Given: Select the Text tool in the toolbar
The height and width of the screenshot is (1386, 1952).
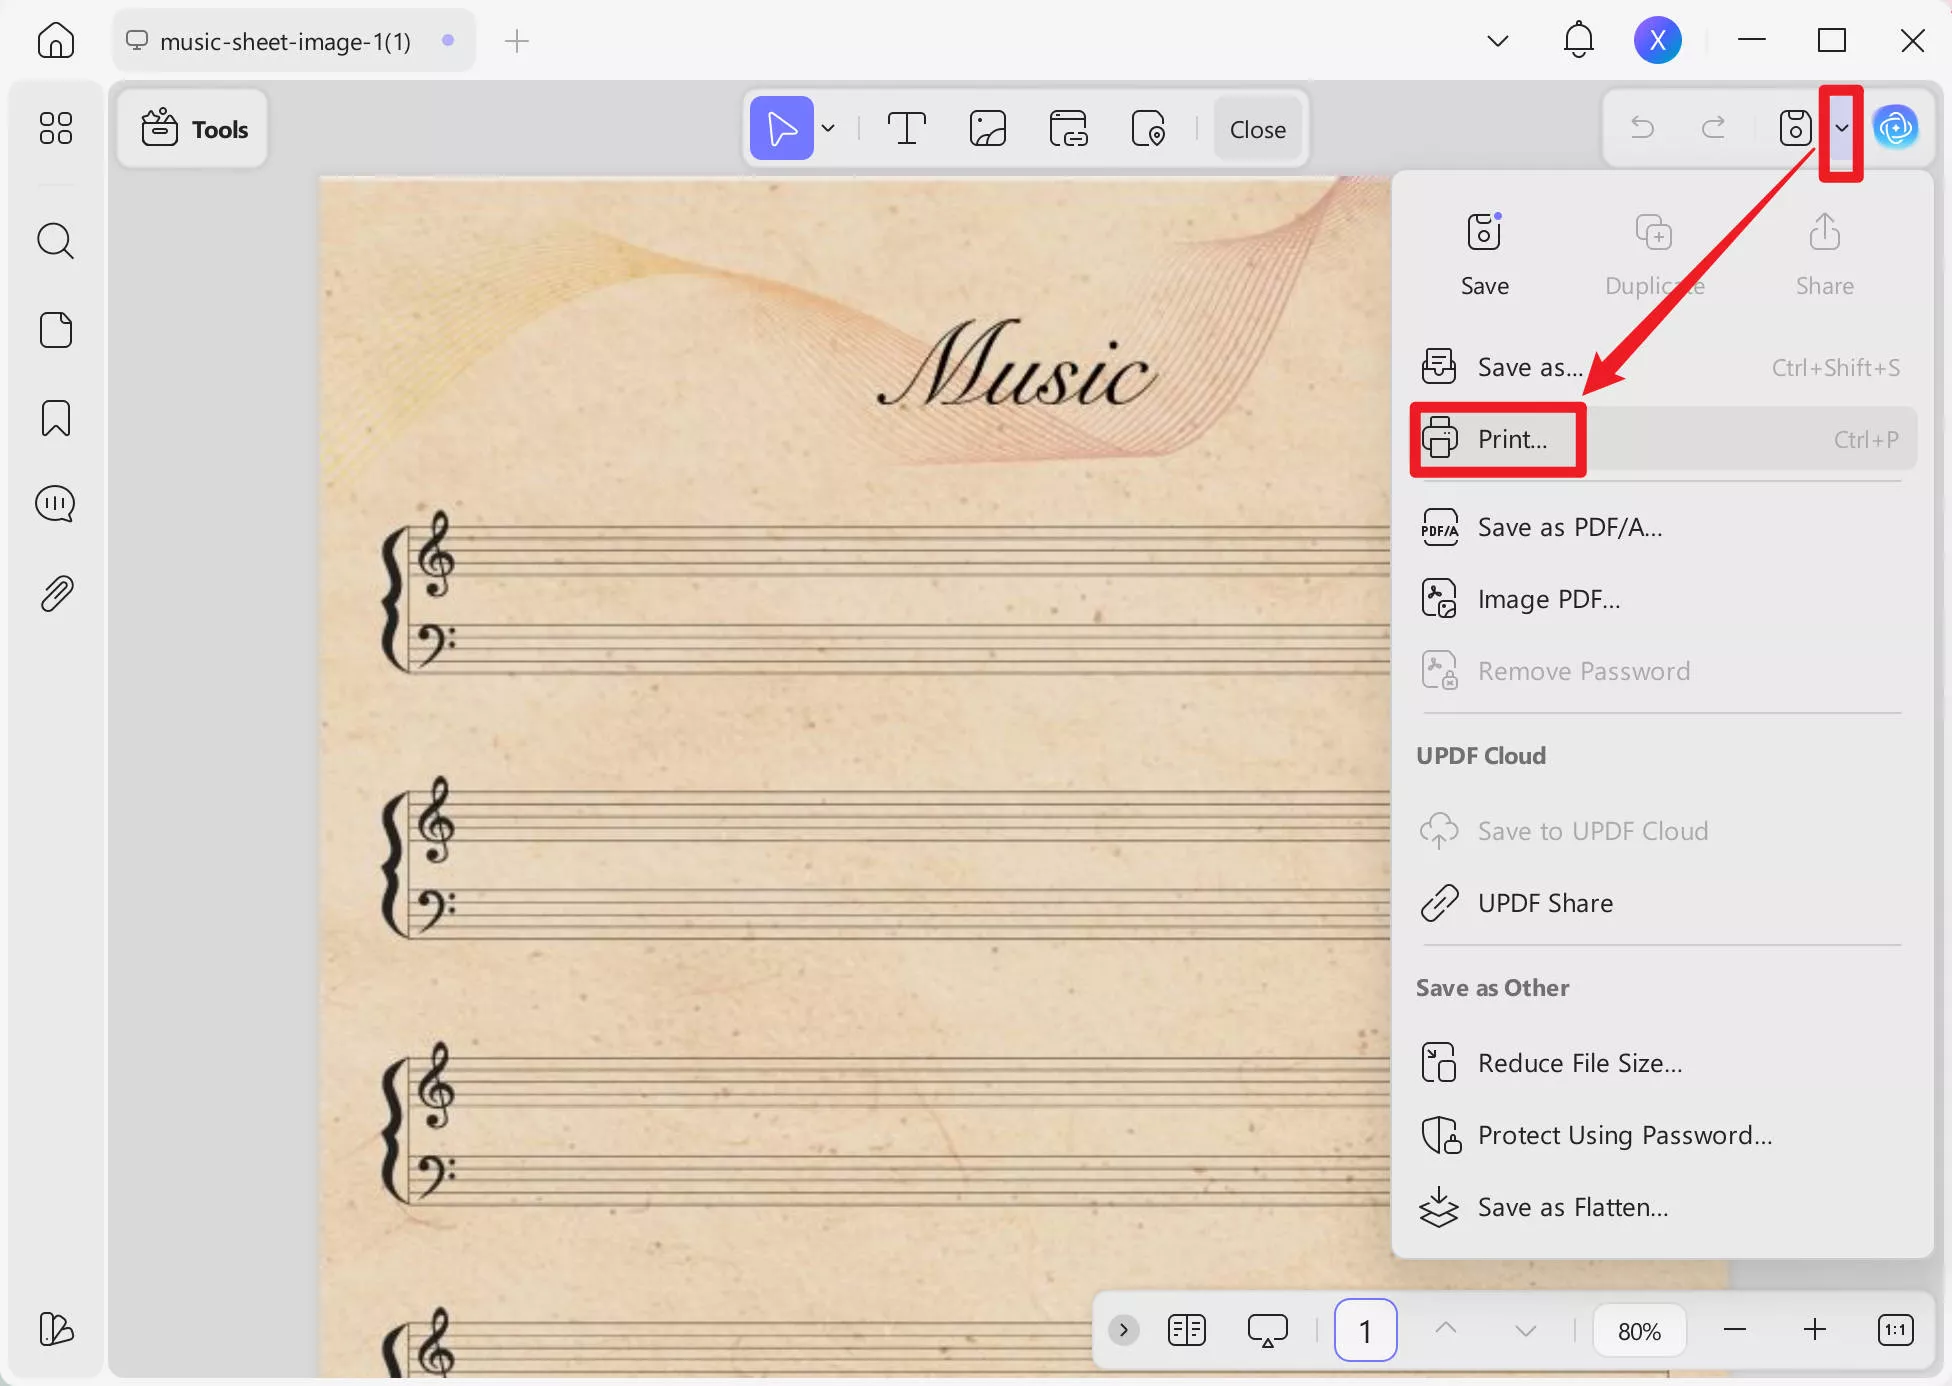Looking at the screenshot, I should click(905, 128).
